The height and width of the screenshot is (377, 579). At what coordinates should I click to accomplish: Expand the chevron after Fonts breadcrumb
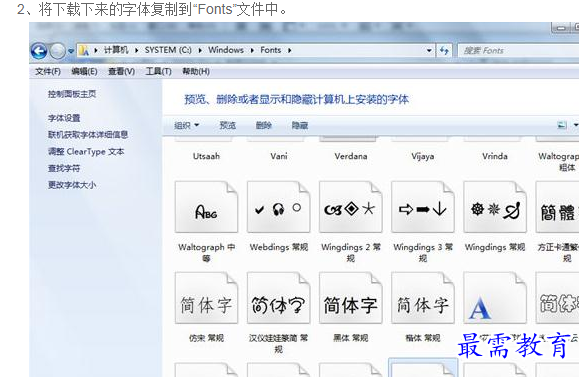coord(290,50)
